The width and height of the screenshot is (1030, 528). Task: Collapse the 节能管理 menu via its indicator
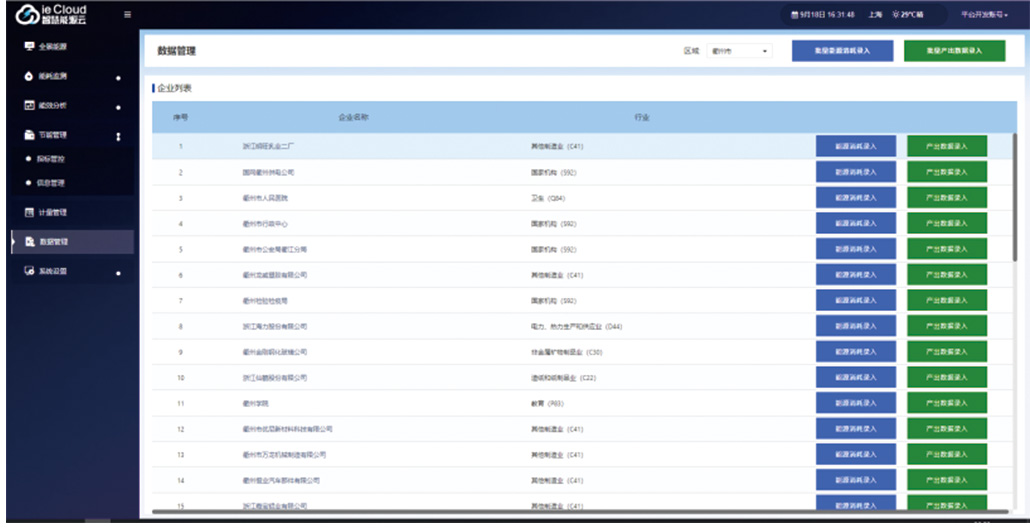tap(118, 136)
